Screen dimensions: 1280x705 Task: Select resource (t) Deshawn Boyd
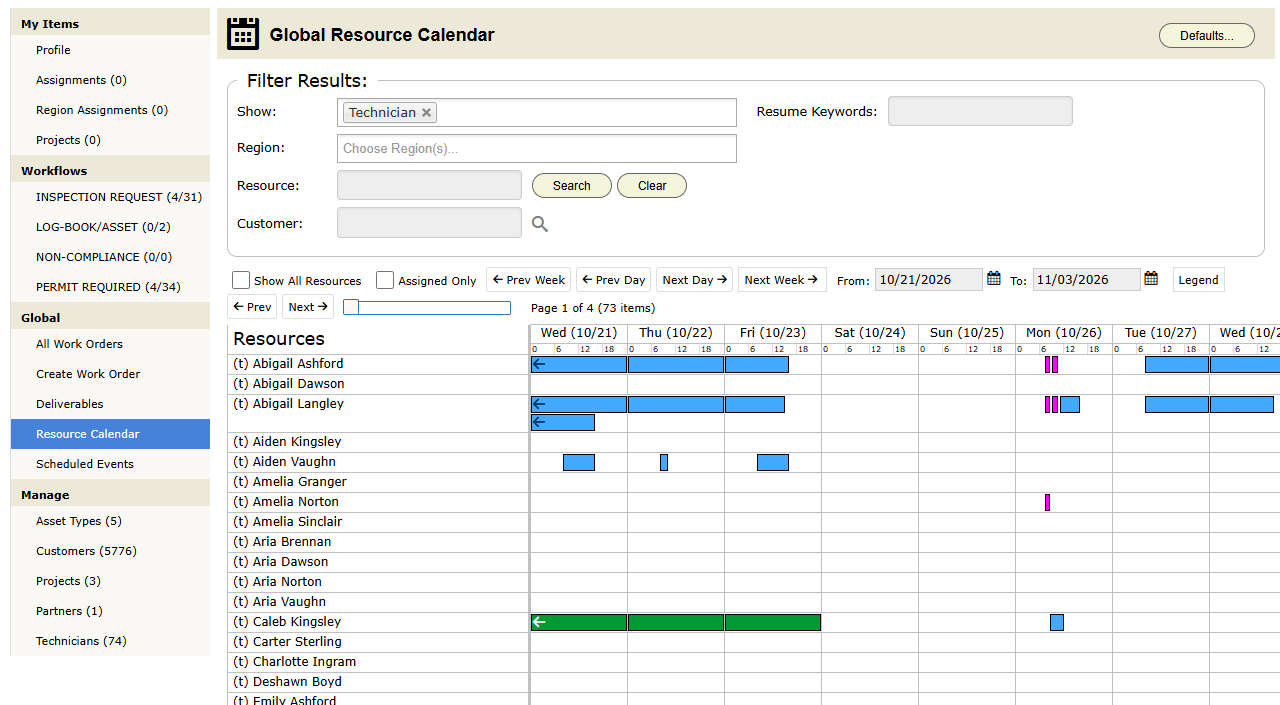tap(287, 682)
